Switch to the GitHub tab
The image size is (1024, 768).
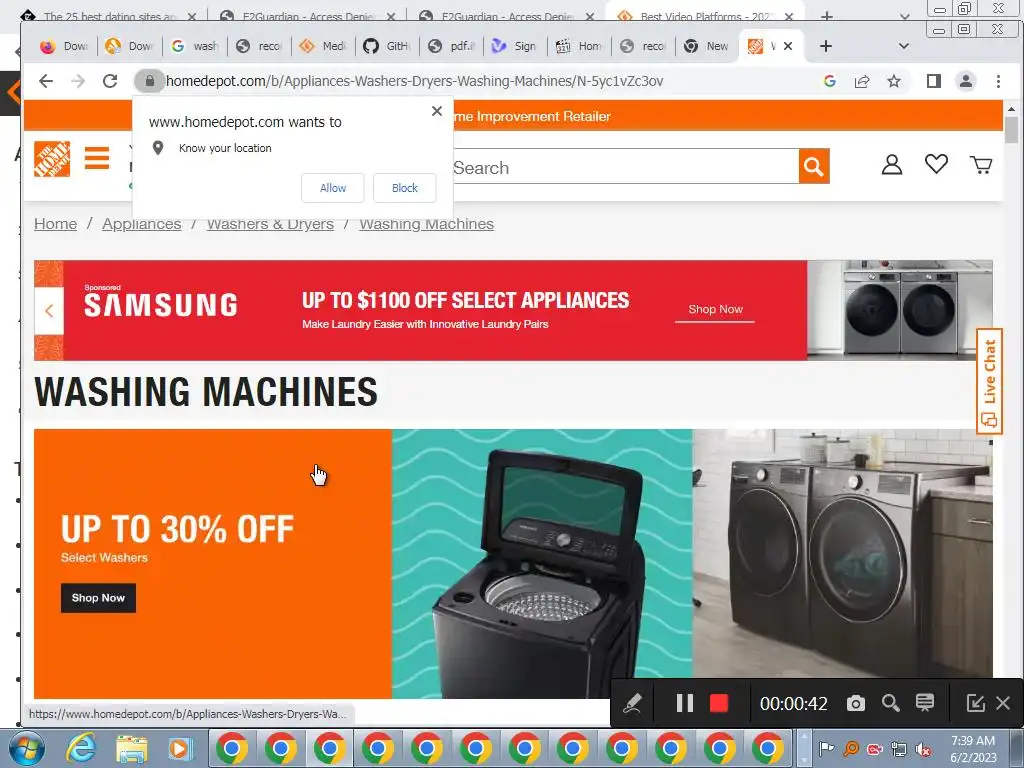(x=387, y=46)
